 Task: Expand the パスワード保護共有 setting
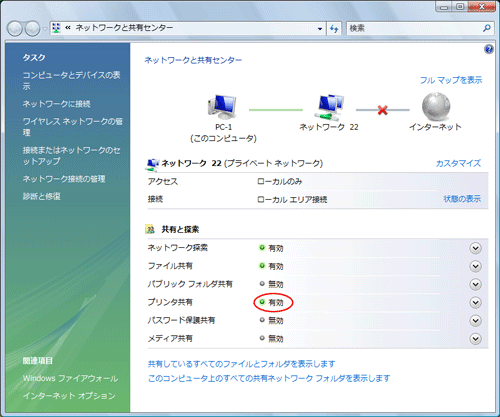475,321
